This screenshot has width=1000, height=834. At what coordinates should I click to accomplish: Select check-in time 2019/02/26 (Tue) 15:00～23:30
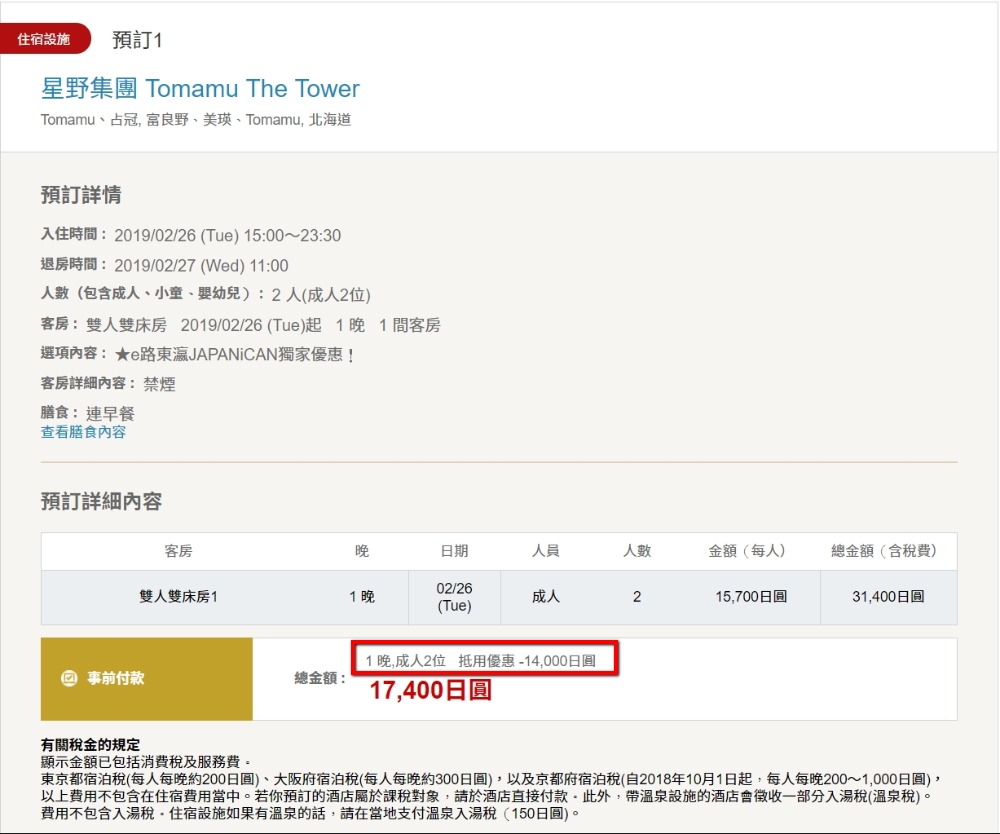coord(228,235)
